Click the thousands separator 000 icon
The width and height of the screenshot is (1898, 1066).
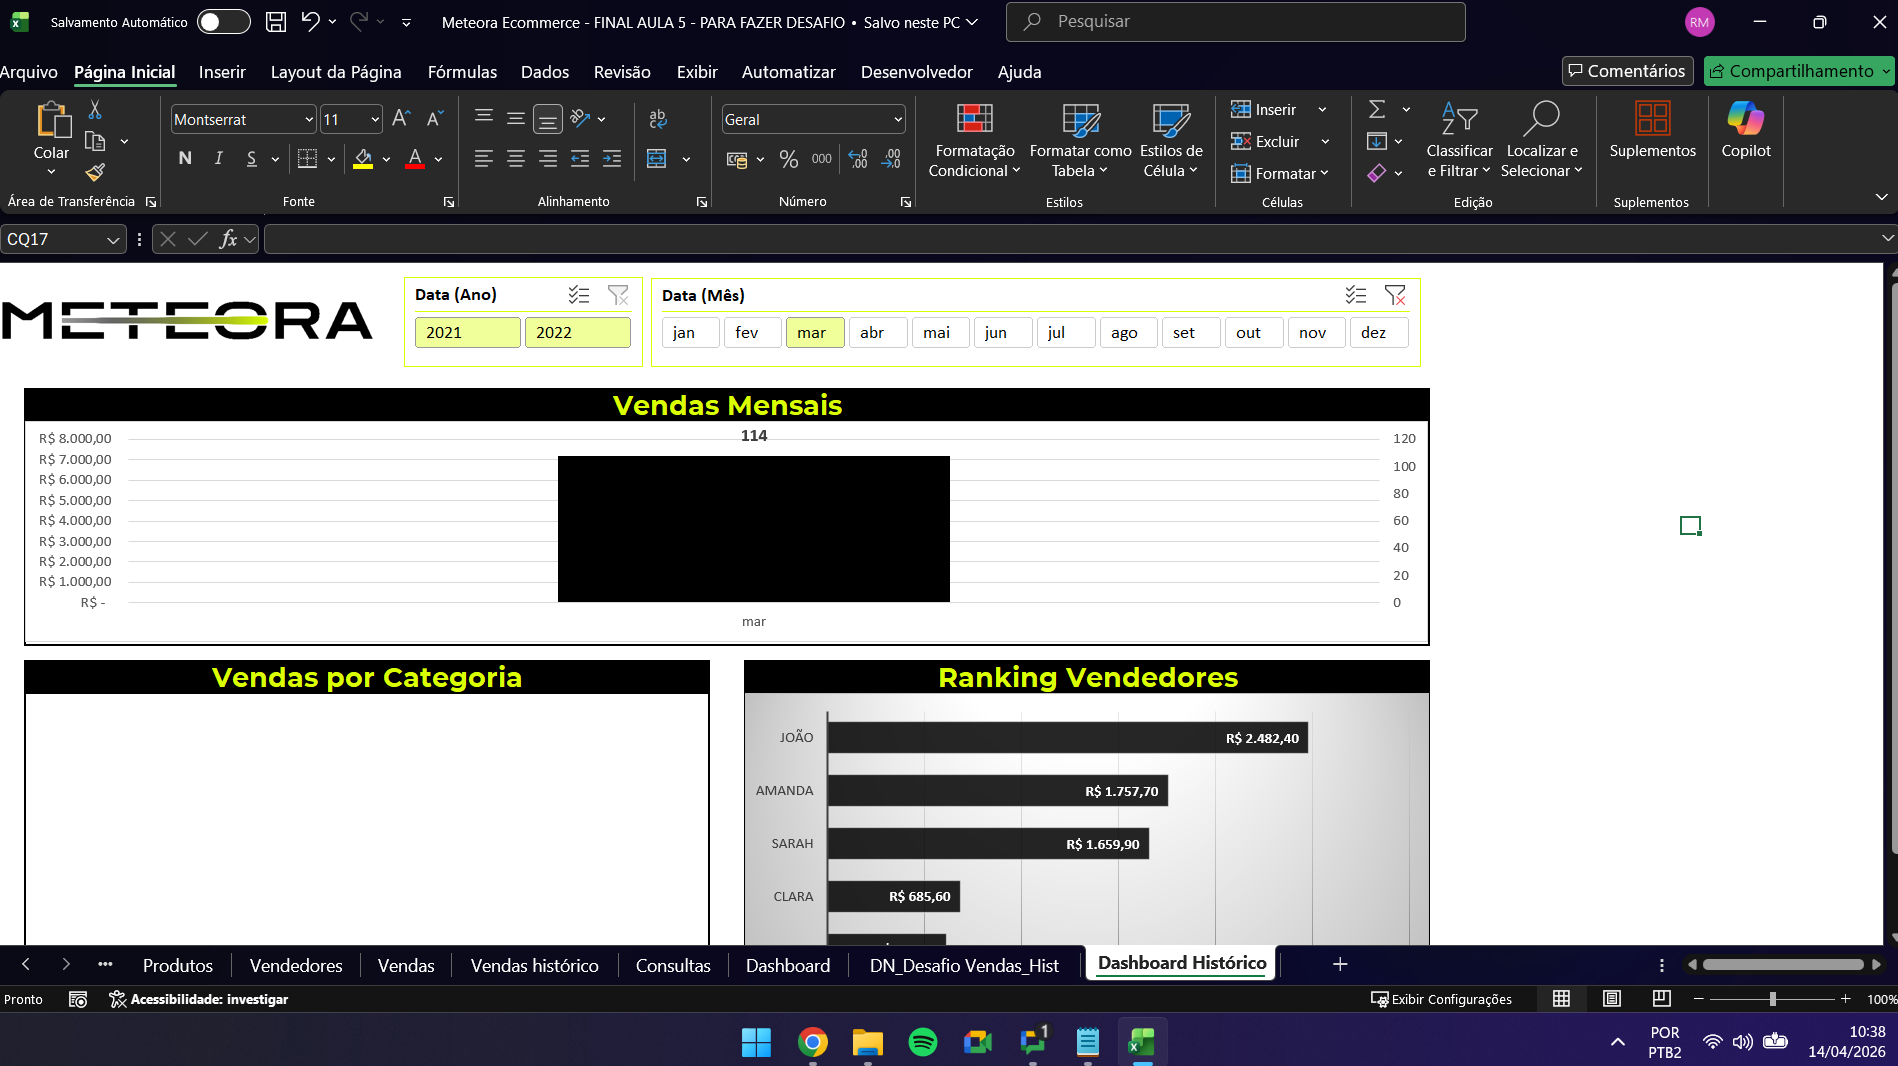point(822,159)
